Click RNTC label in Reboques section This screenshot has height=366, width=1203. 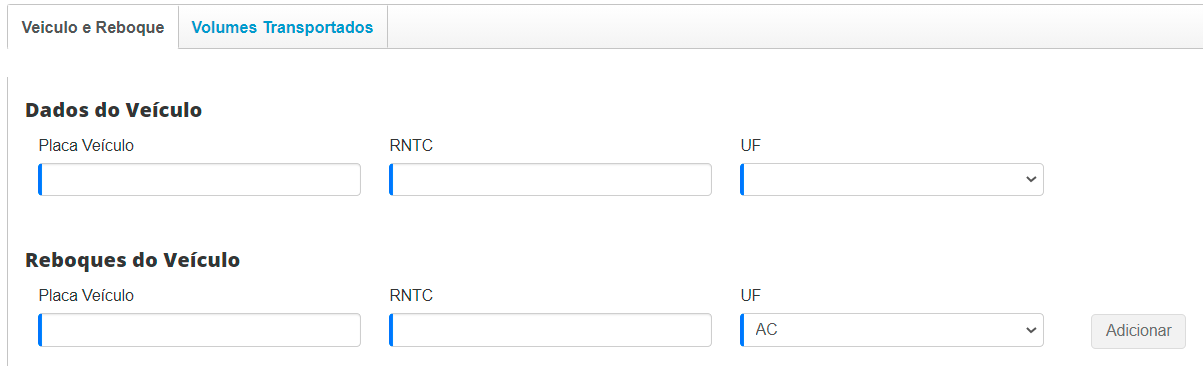[411, 296]
